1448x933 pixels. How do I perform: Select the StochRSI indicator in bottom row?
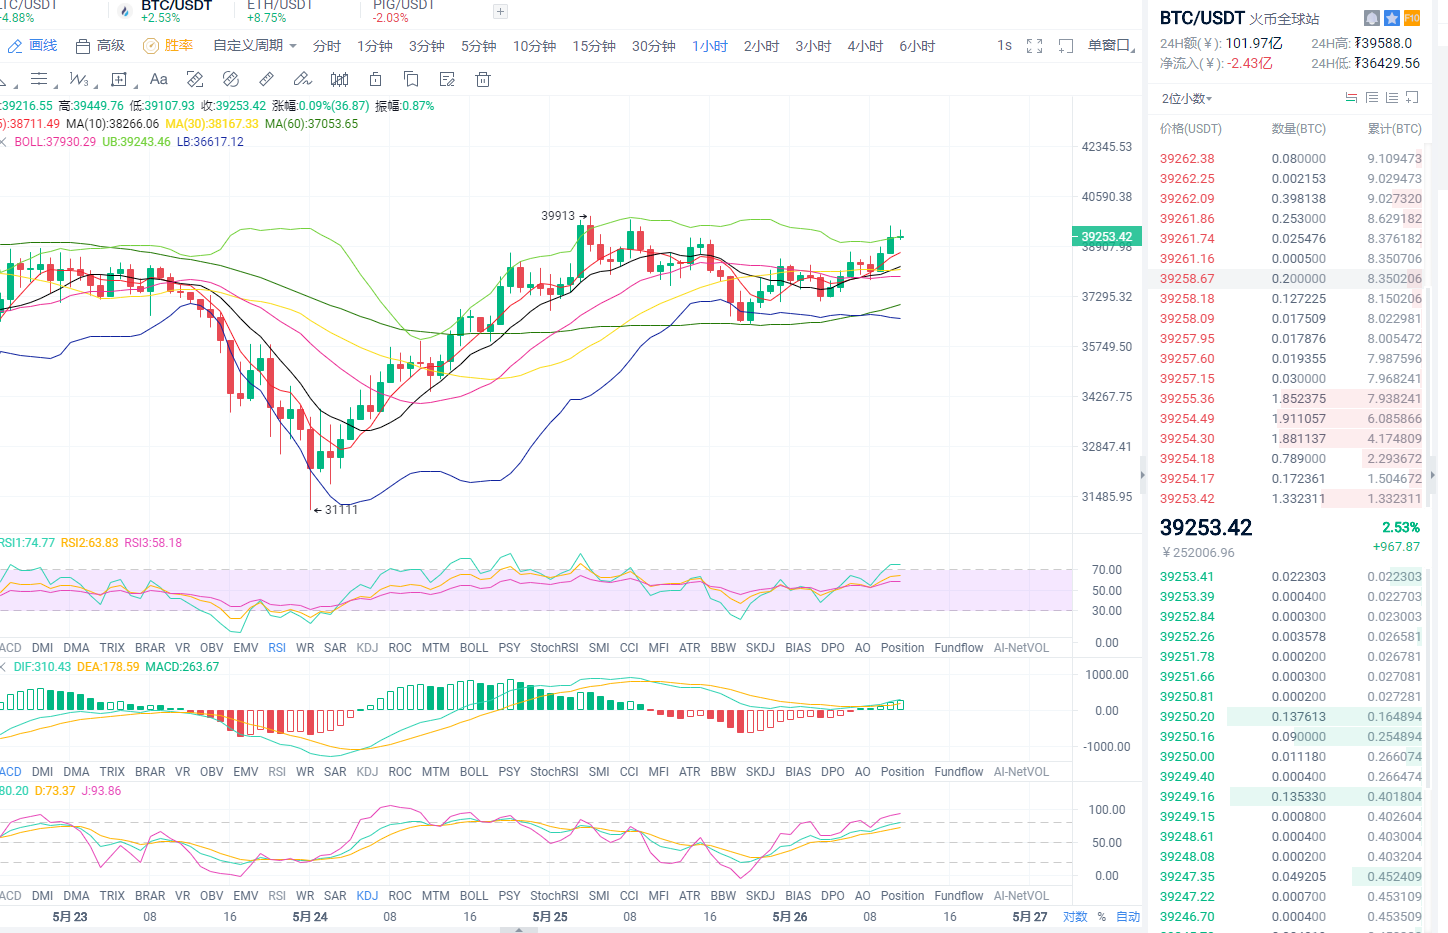[x=554, y=896]
